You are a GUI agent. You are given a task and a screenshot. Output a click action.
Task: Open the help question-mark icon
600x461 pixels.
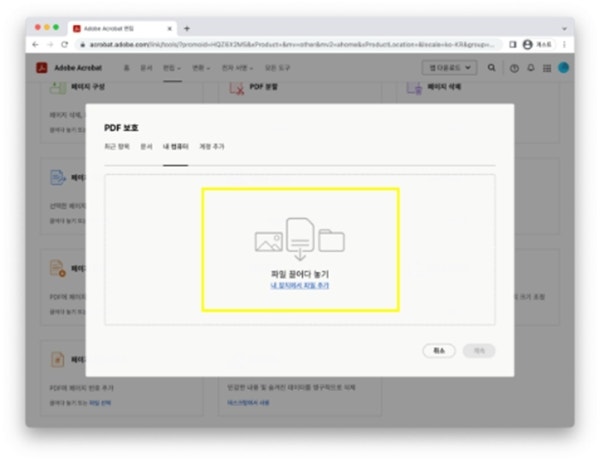coord(514,68)
